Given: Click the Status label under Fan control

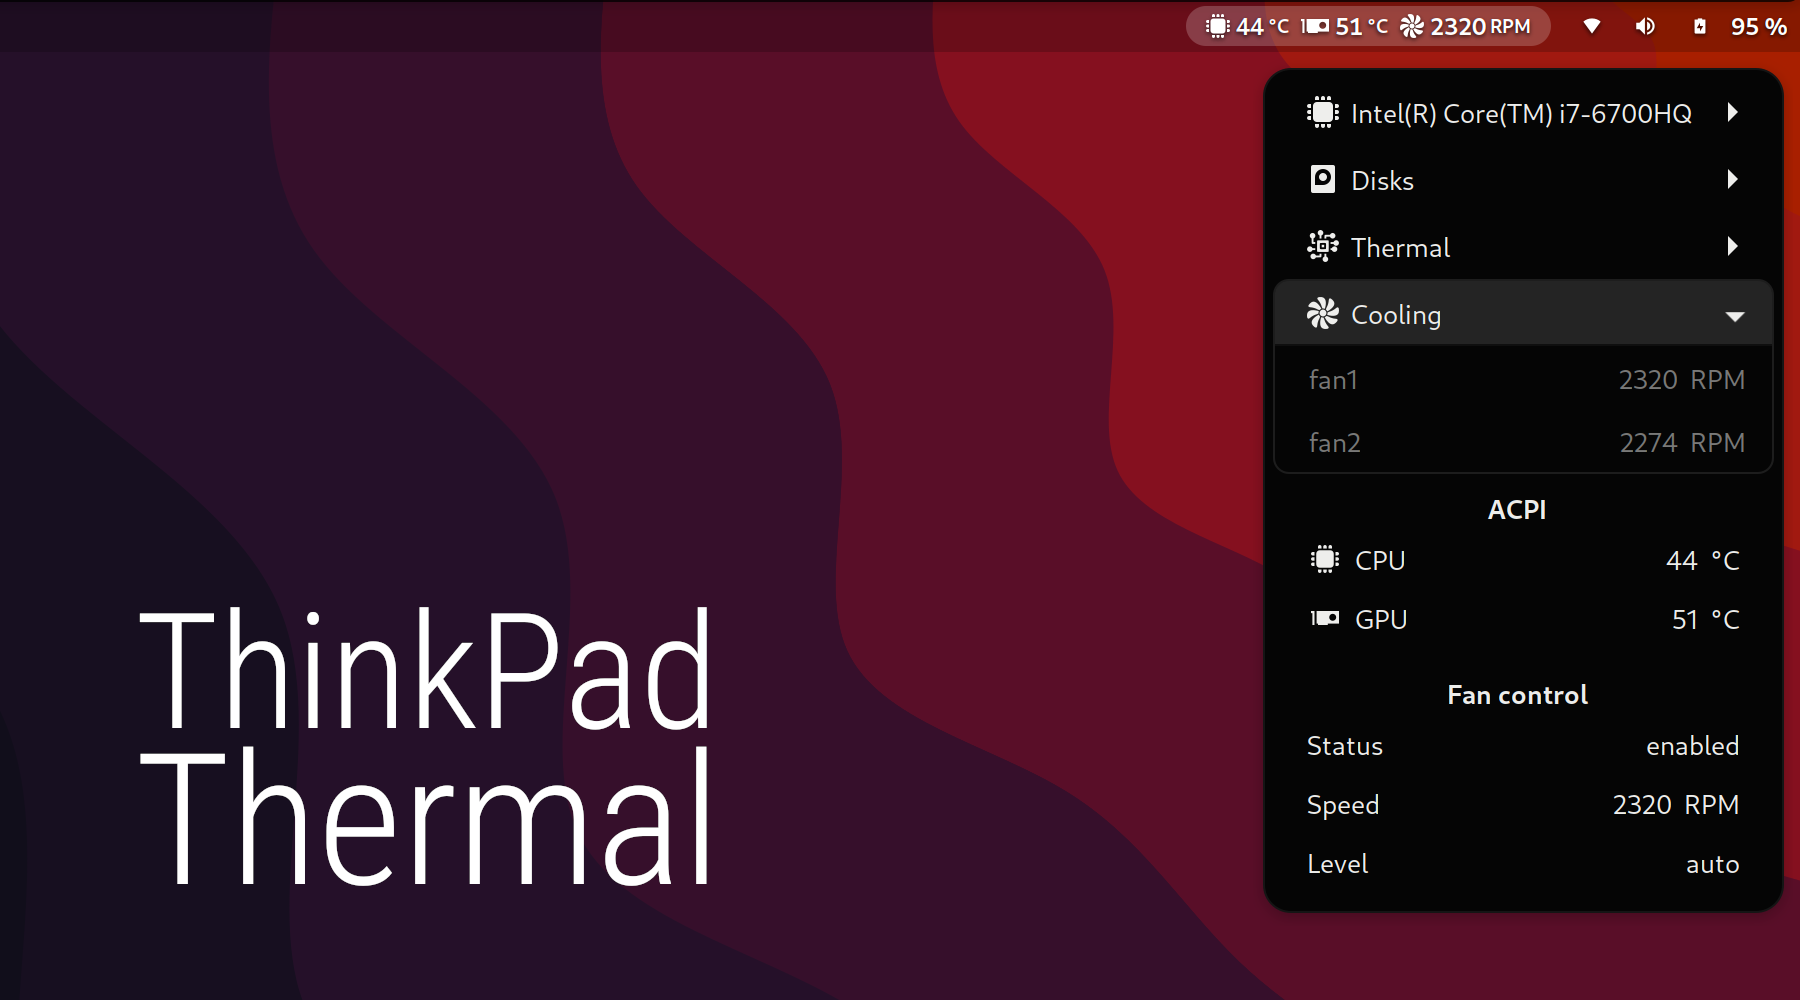Looking at the screenshot, I should pyautogui.click(x=1344, y=746).
